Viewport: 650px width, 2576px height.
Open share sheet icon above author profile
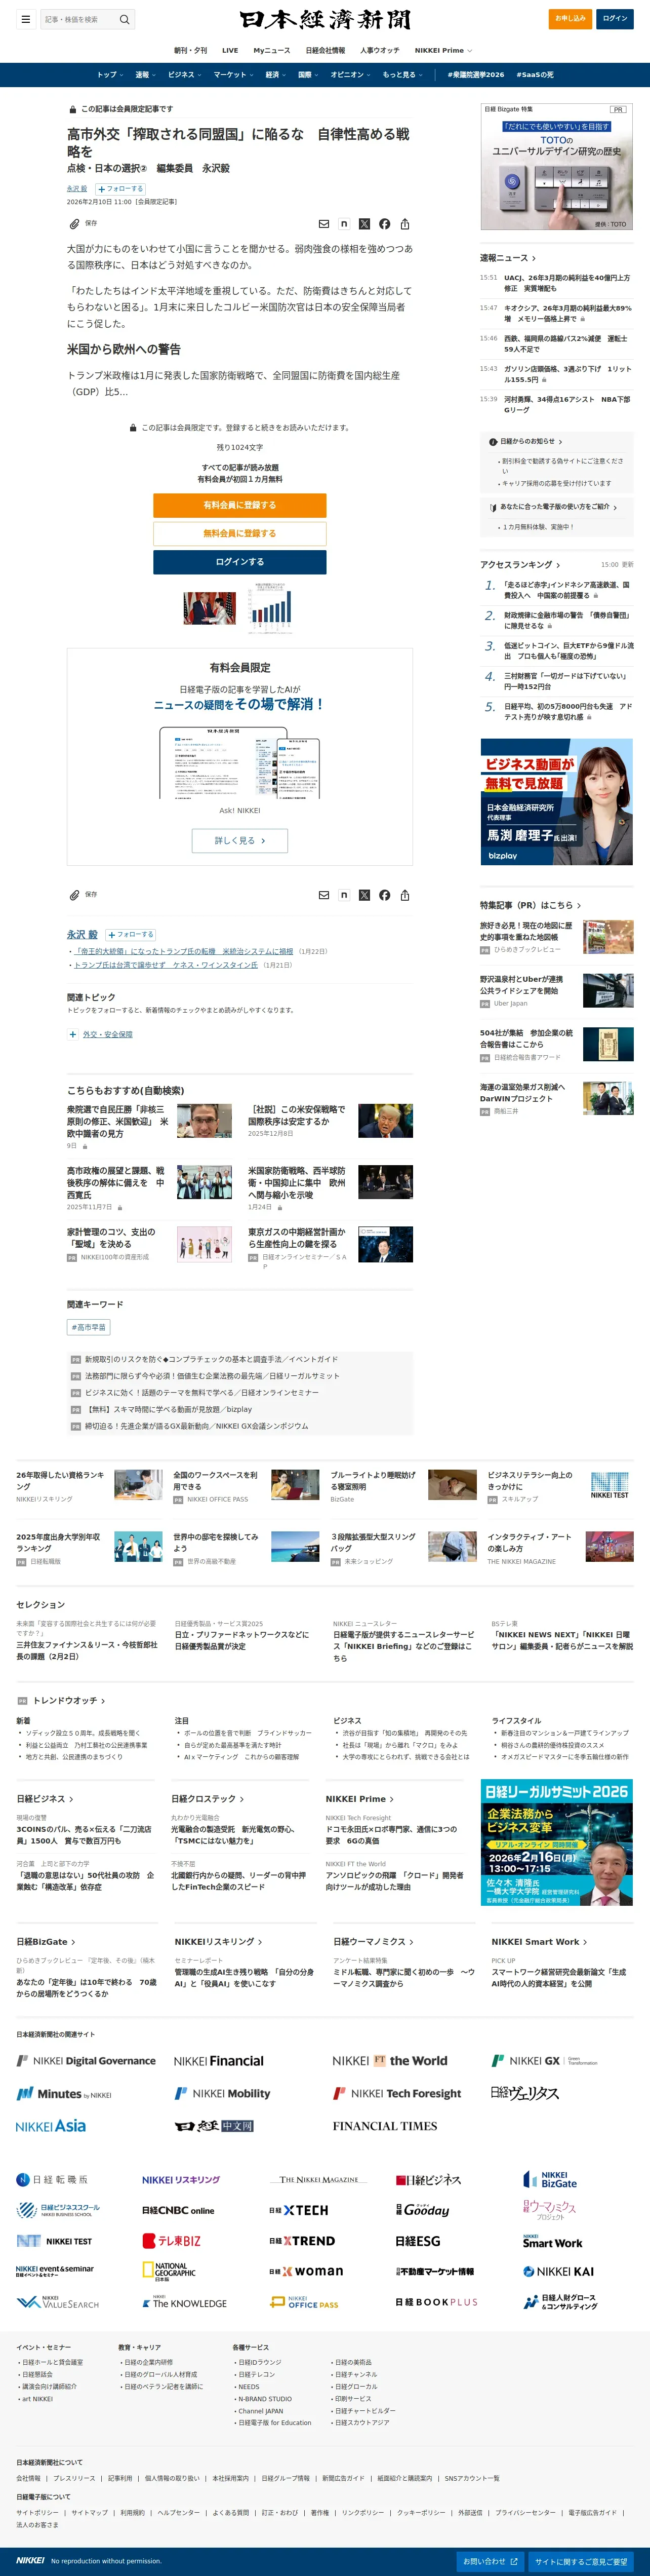pos(405,895)
